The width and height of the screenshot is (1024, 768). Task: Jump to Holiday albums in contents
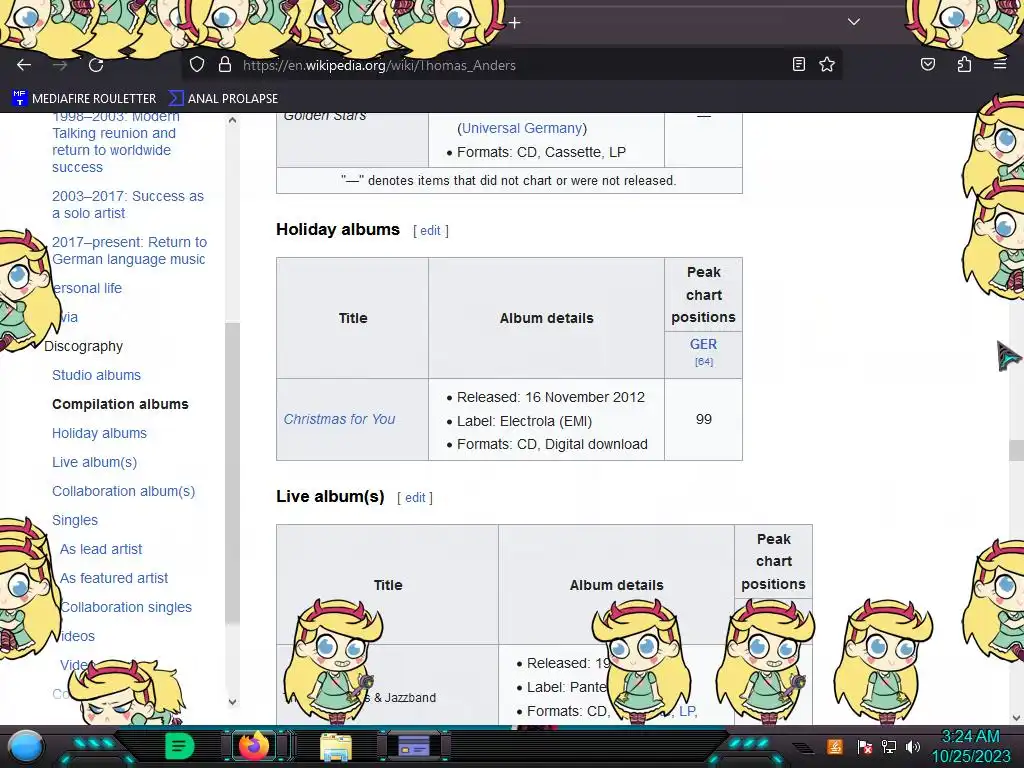click(99, 433)
